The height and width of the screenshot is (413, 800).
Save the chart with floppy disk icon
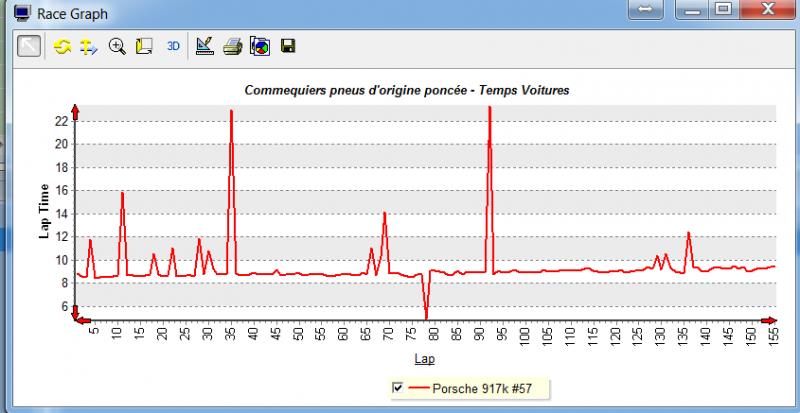click(x=287, y=46)
